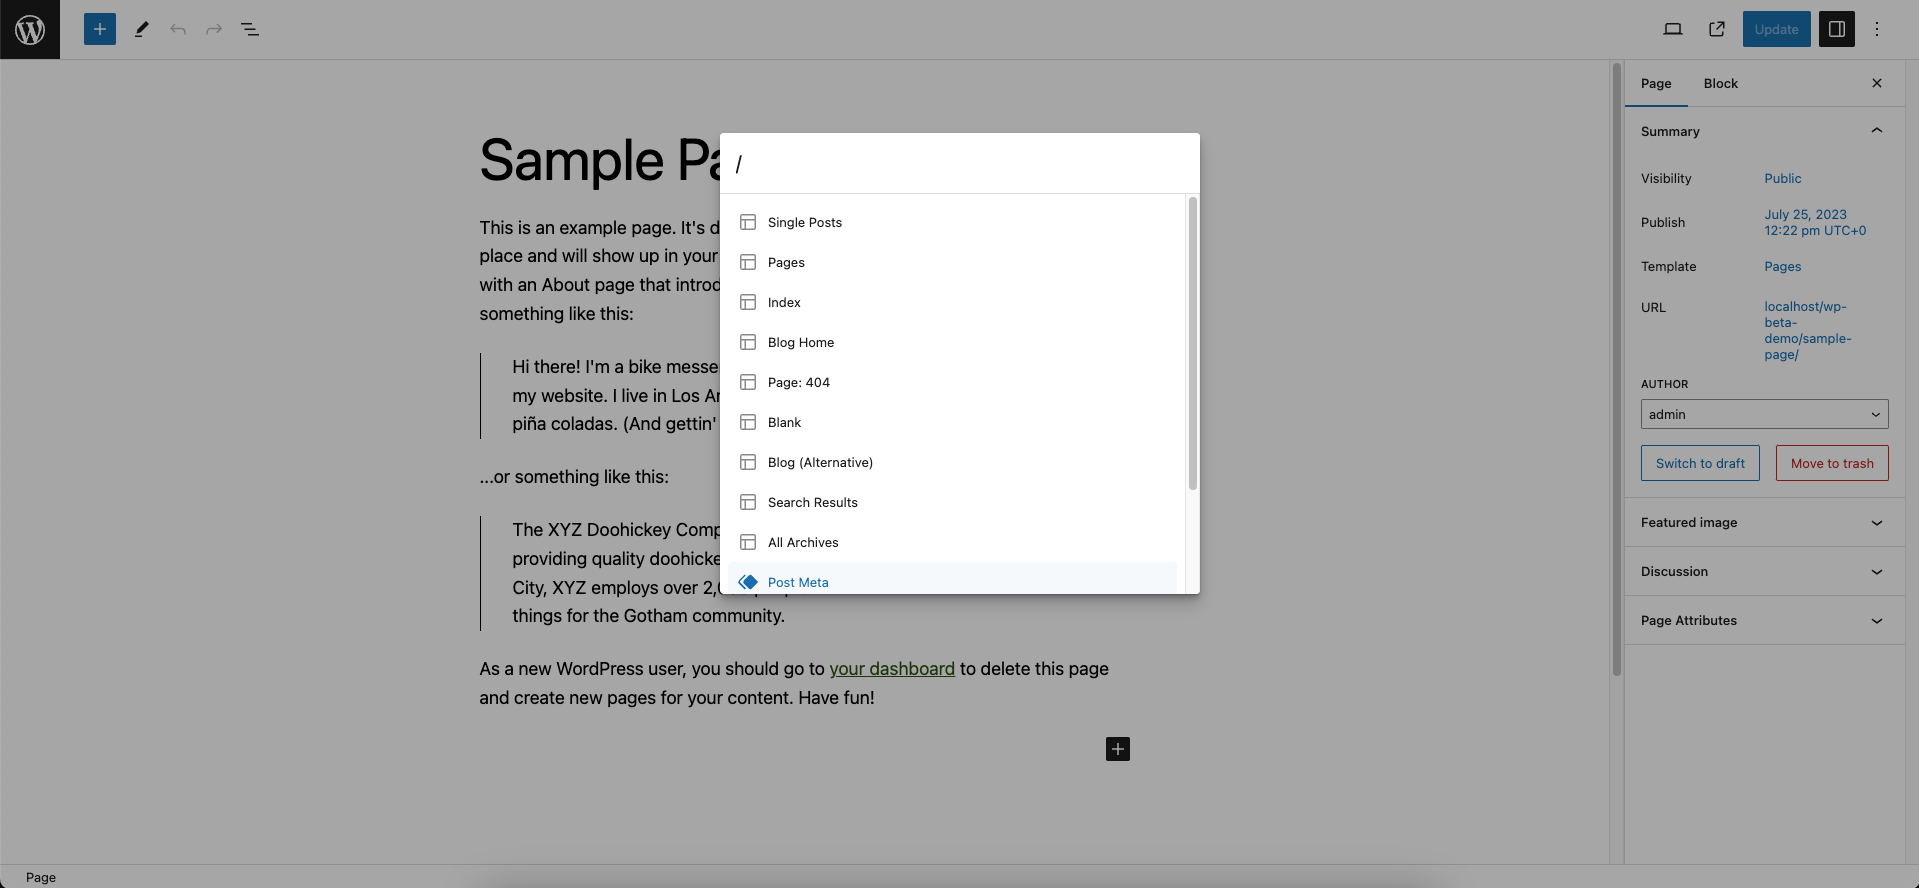This screenshot has height=888, width=1919.
Task: Select highlighted Post Meta entry
Action: coord(952,579)
